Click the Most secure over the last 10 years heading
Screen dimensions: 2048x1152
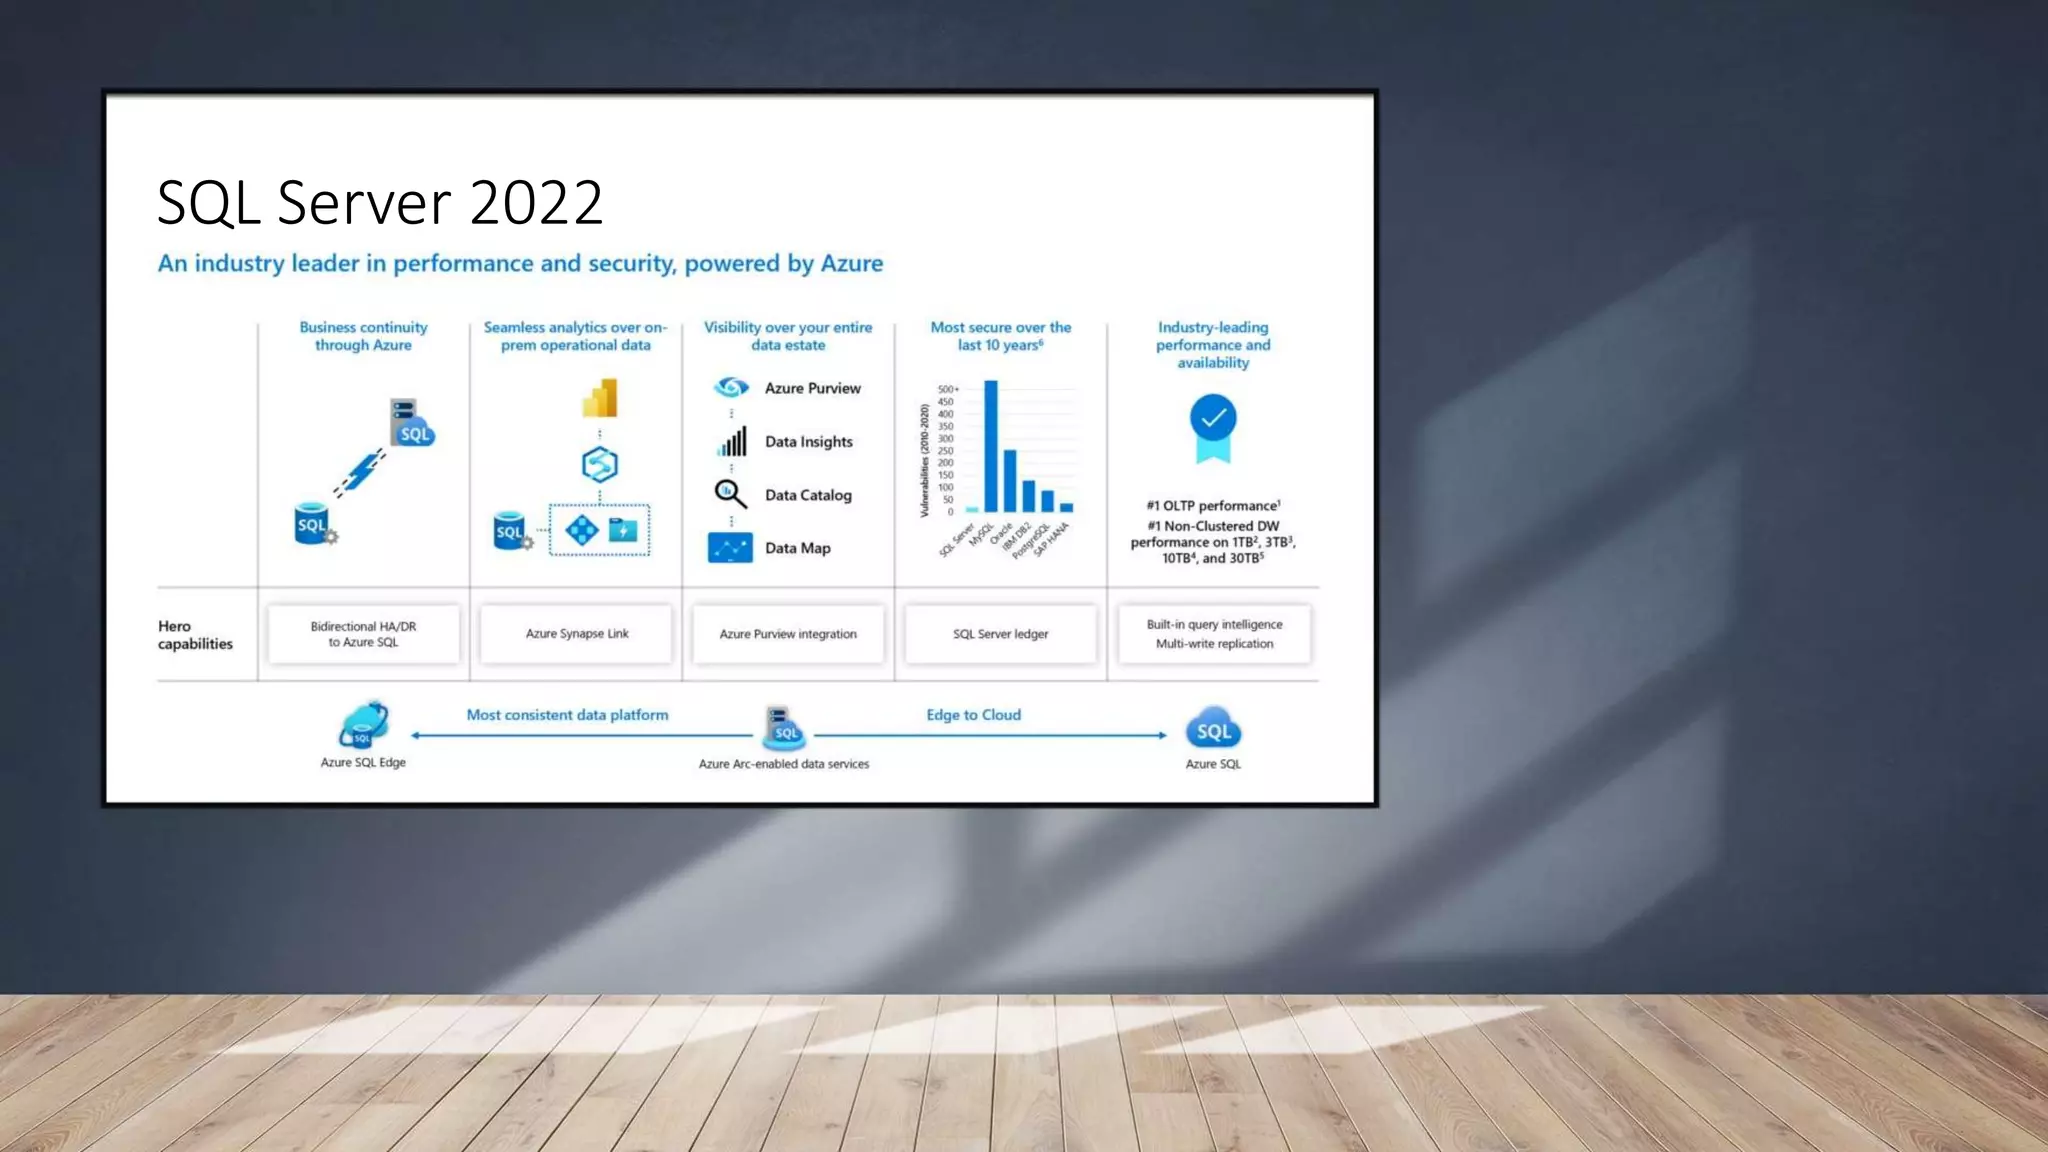pyautogui.click(x=1000, y=336)
